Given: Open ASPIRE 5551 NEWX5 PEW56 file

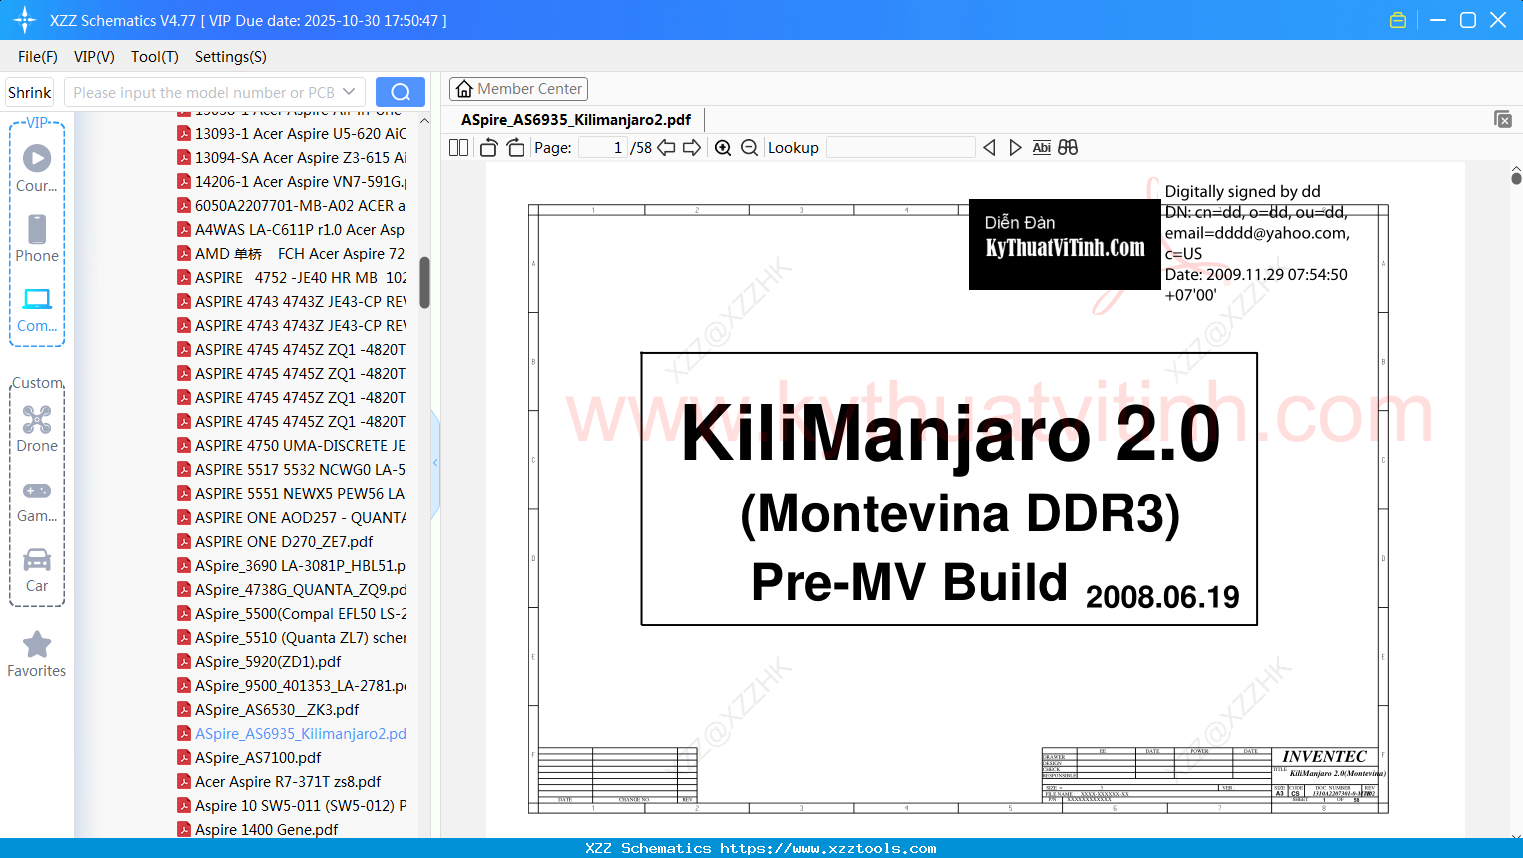Looking at the screenshot, I should 292,493.
